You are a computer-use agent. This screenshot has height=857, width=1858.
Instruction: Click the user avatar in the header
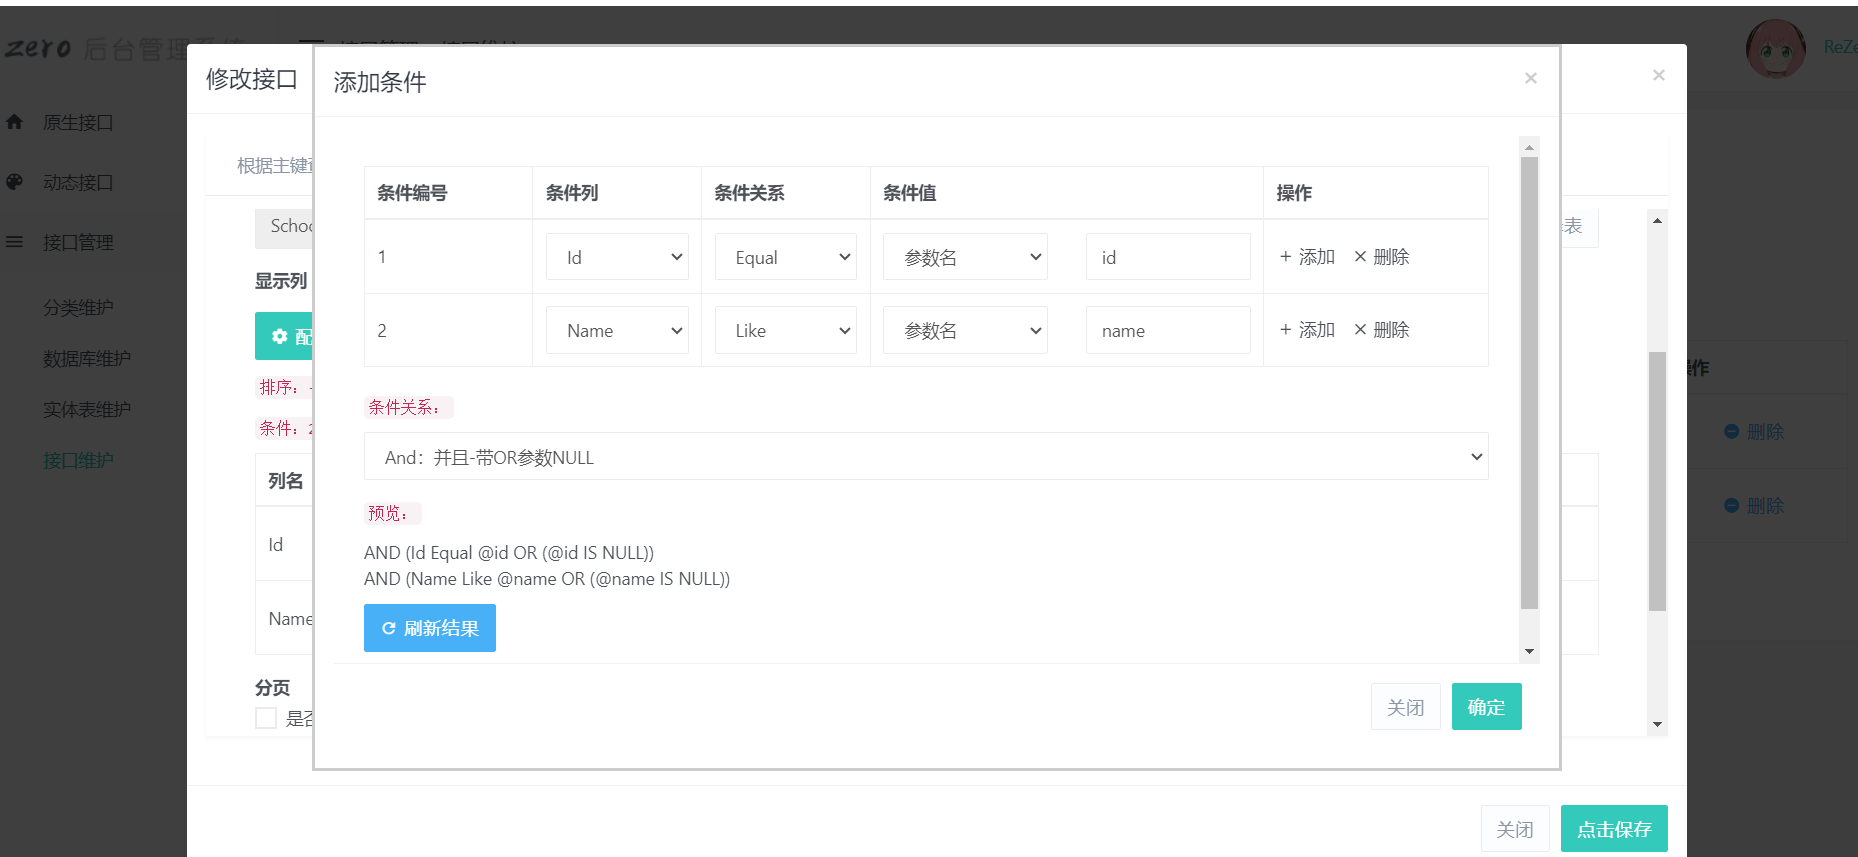coord(1776,48)
